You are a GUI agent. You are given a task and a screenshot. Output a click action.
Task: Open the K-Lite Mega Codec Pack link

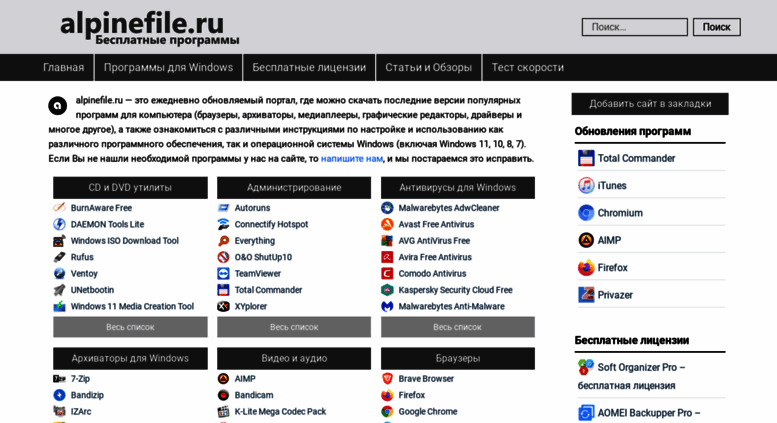(x=280, y=411)
